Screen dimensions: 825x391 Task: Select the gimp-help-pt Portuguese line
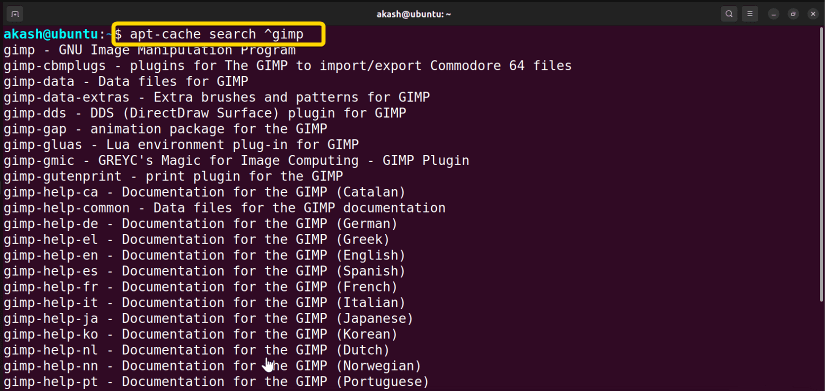216,382
